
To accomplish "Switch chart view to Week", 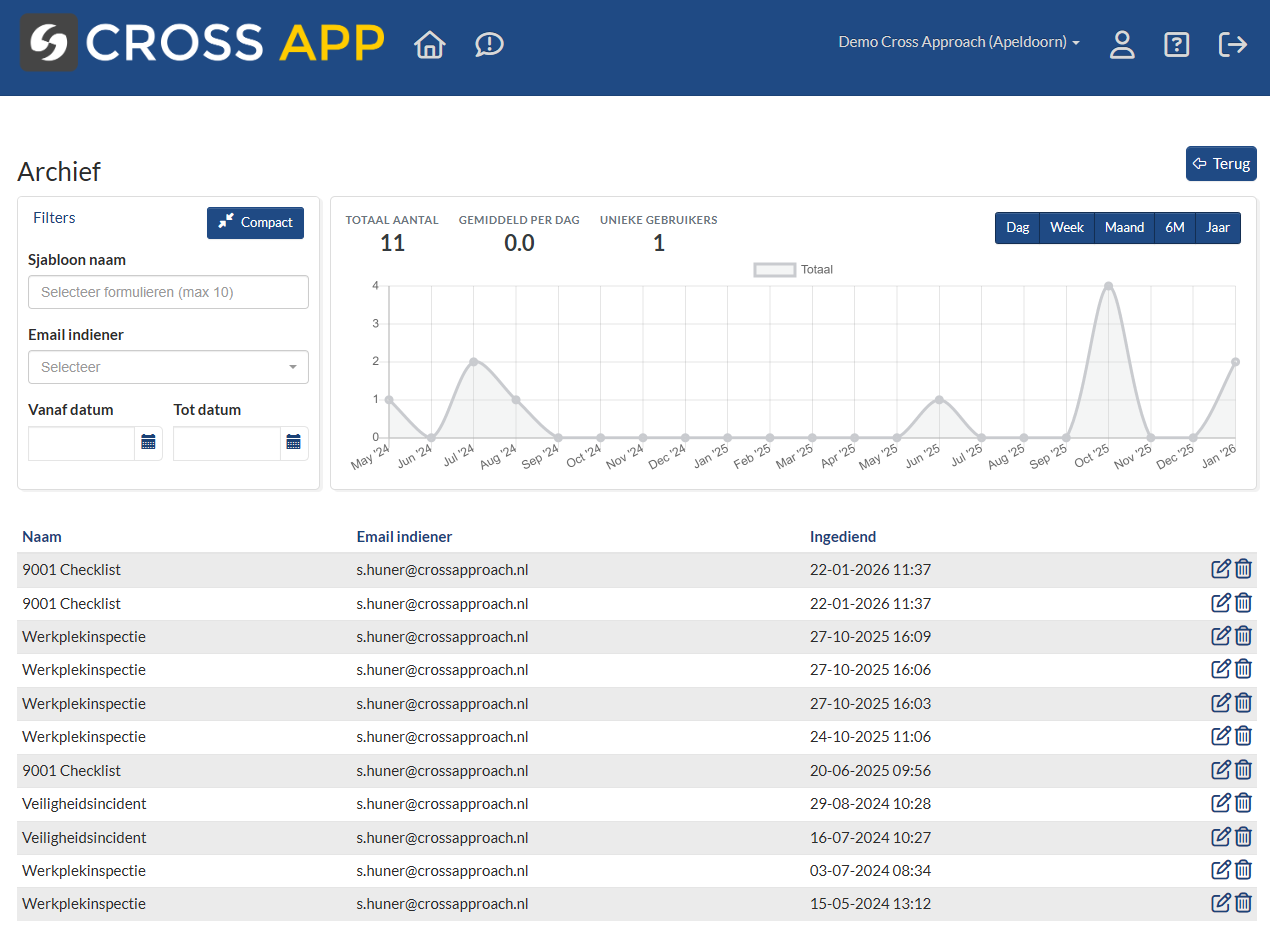I will point(1066,228).
